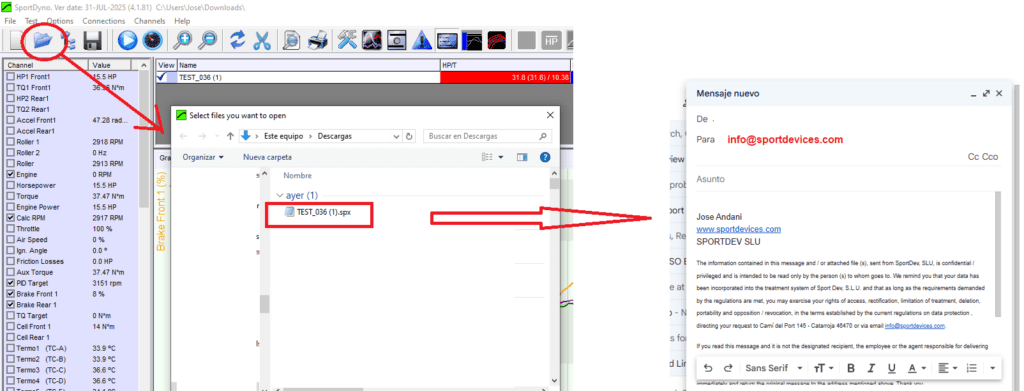
Task: Open the Sans Serif font dropdown
Action: click(774, 368)
